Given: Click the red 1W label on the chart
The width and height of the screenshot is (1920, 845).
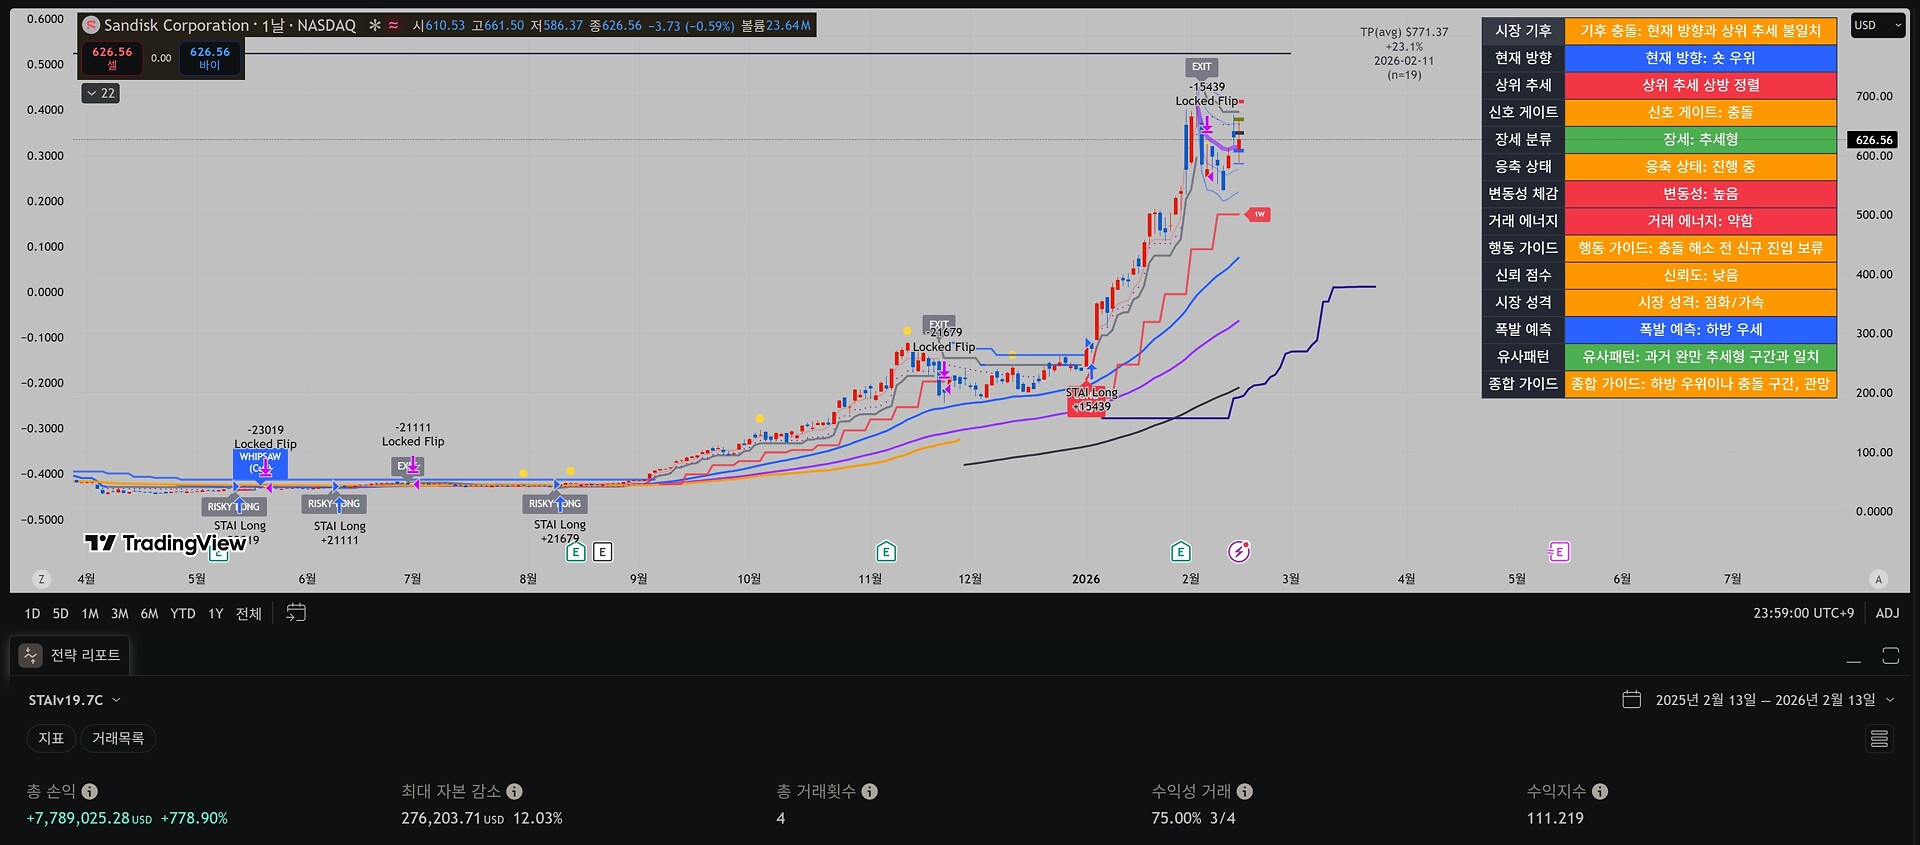Looking at the screenshot, I should [1258, 214].
